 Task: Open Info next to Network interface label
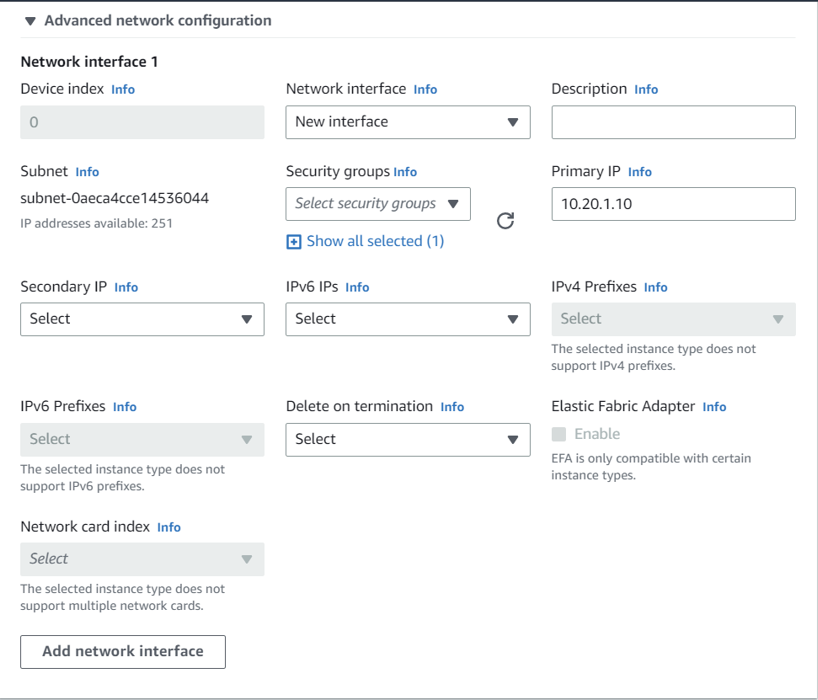point(425,90)
